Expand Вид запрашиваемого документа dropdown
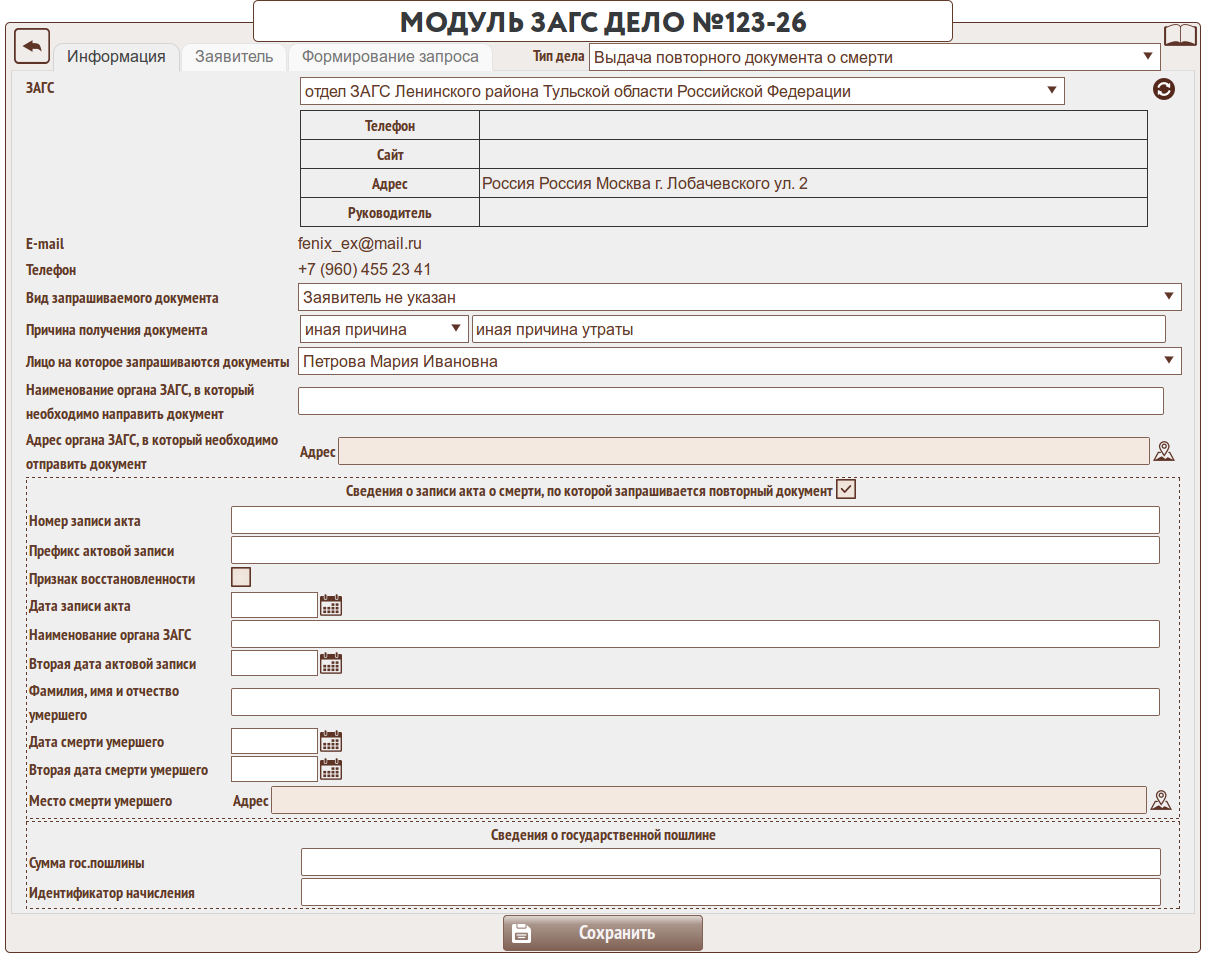 coord(739,297)
